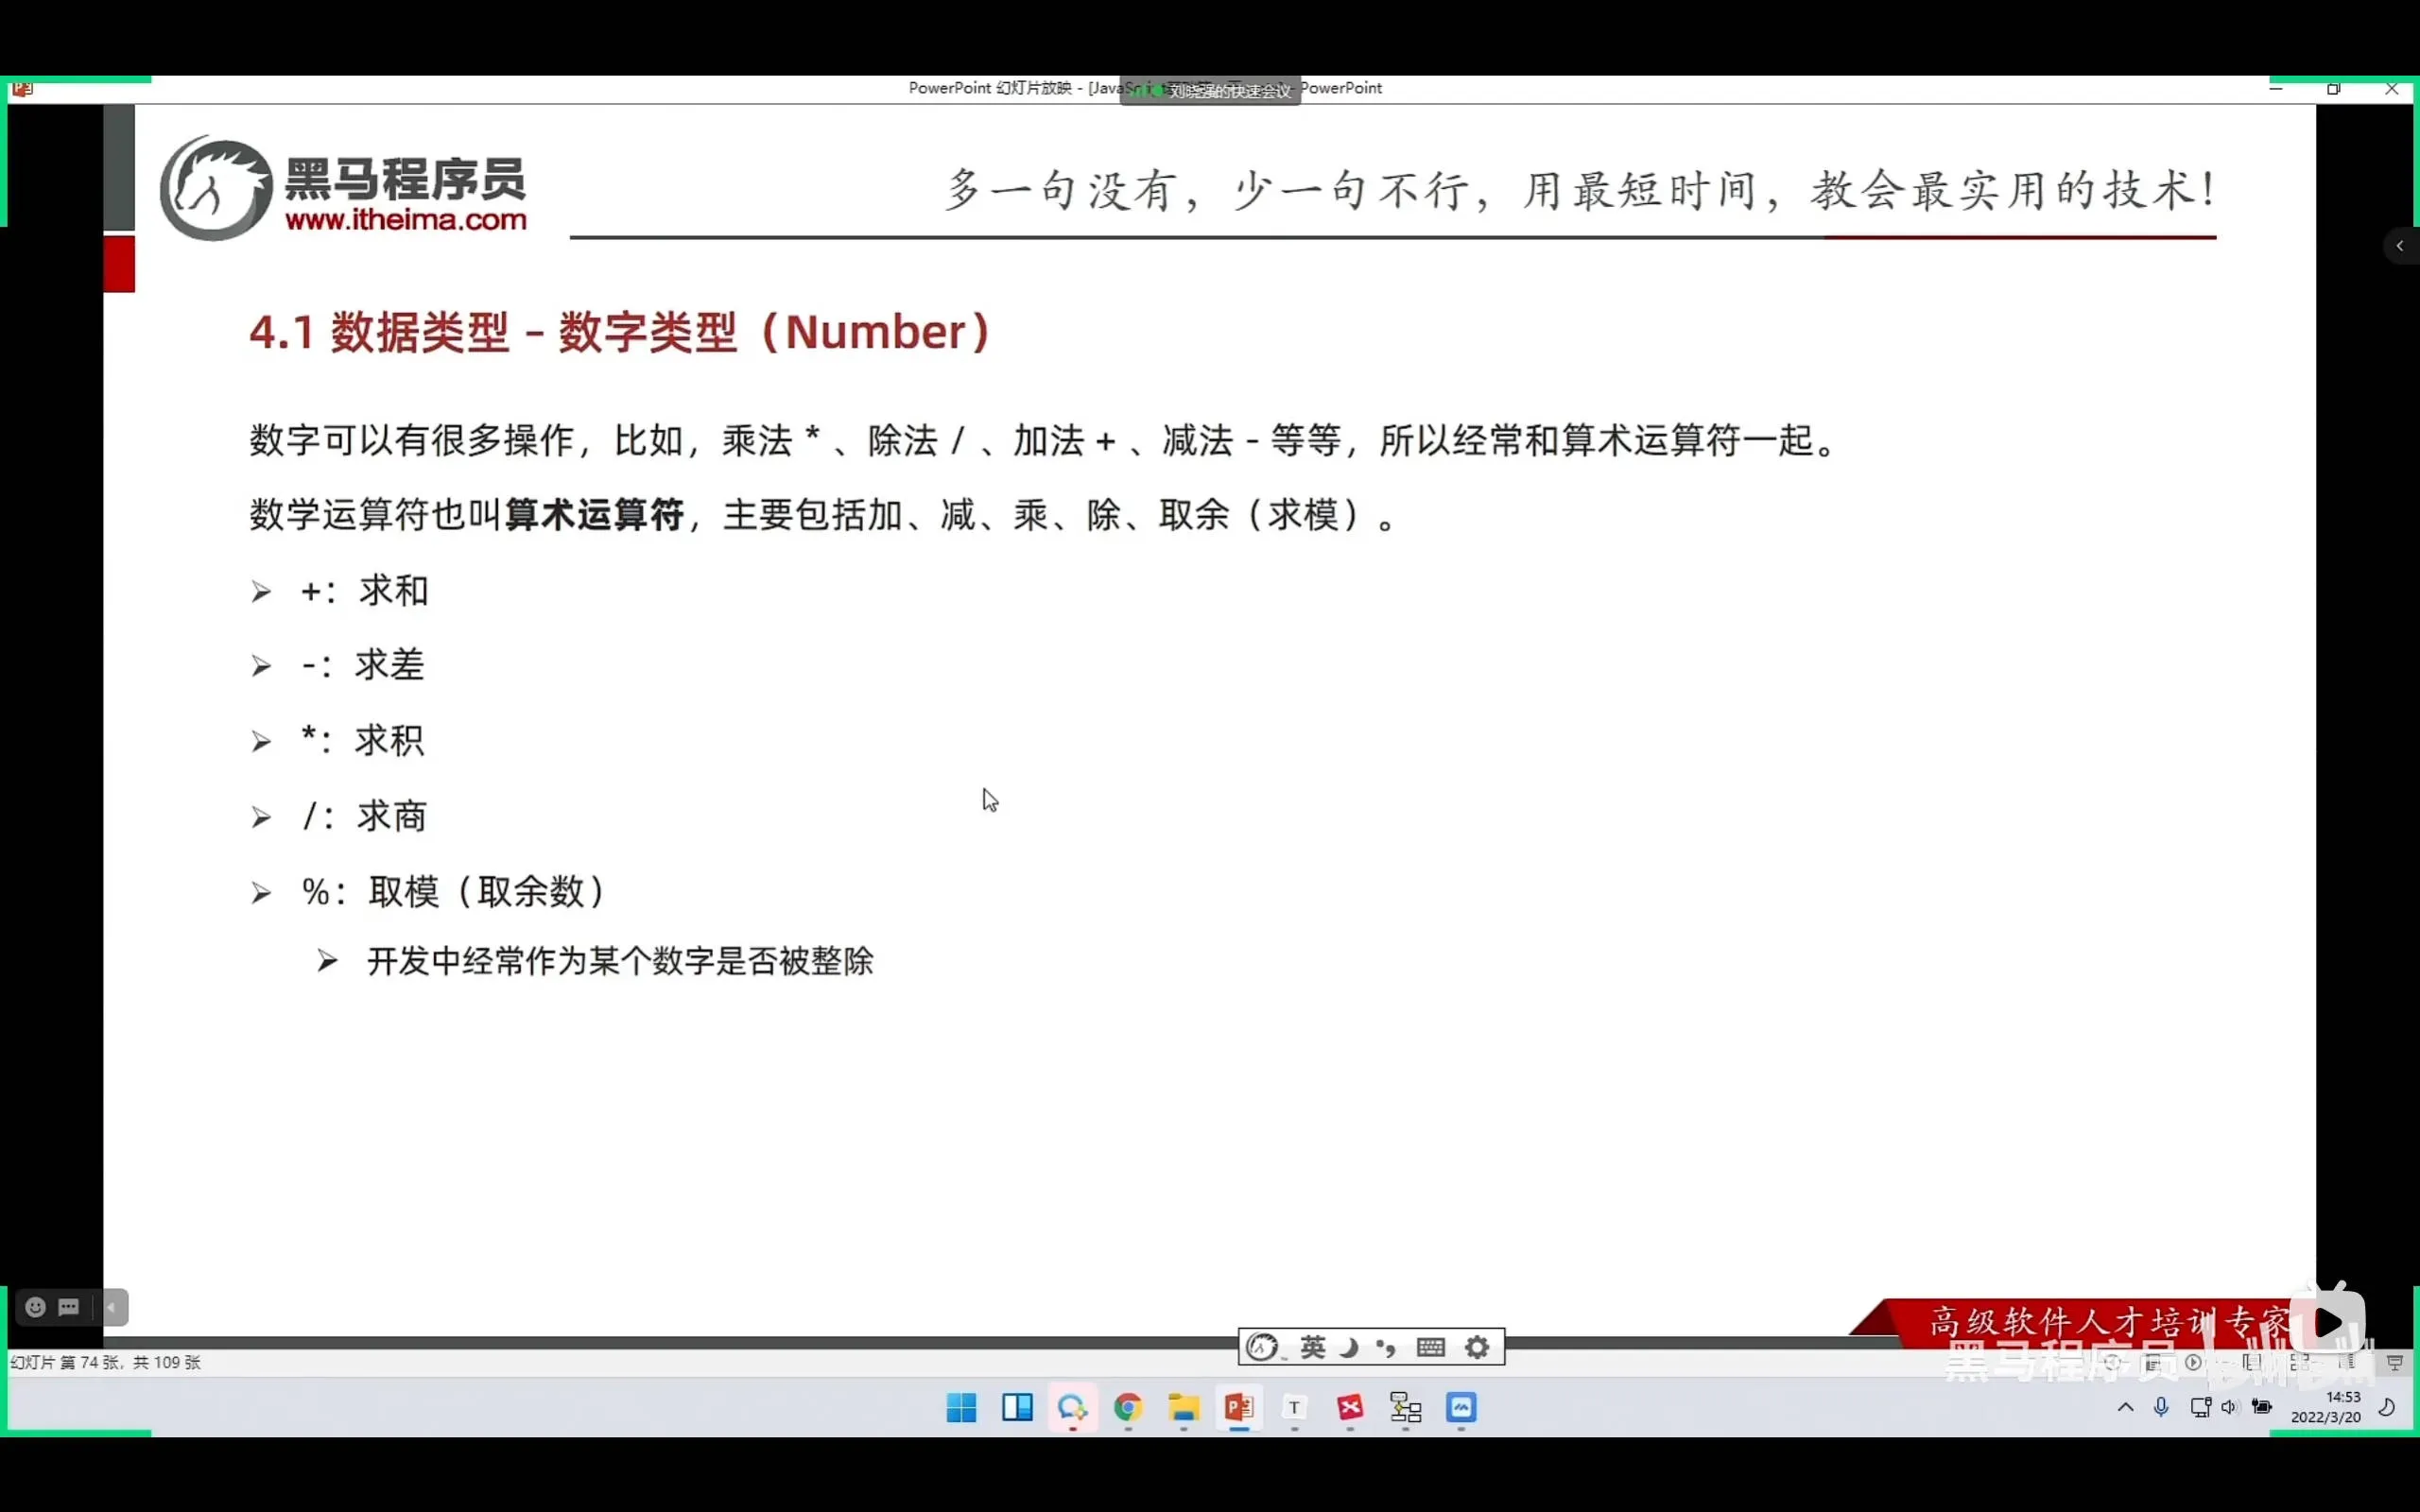2420x1512 pixels.
Task: Open PowerPoint from the taskbar
Action: tap(1239, 1407)
